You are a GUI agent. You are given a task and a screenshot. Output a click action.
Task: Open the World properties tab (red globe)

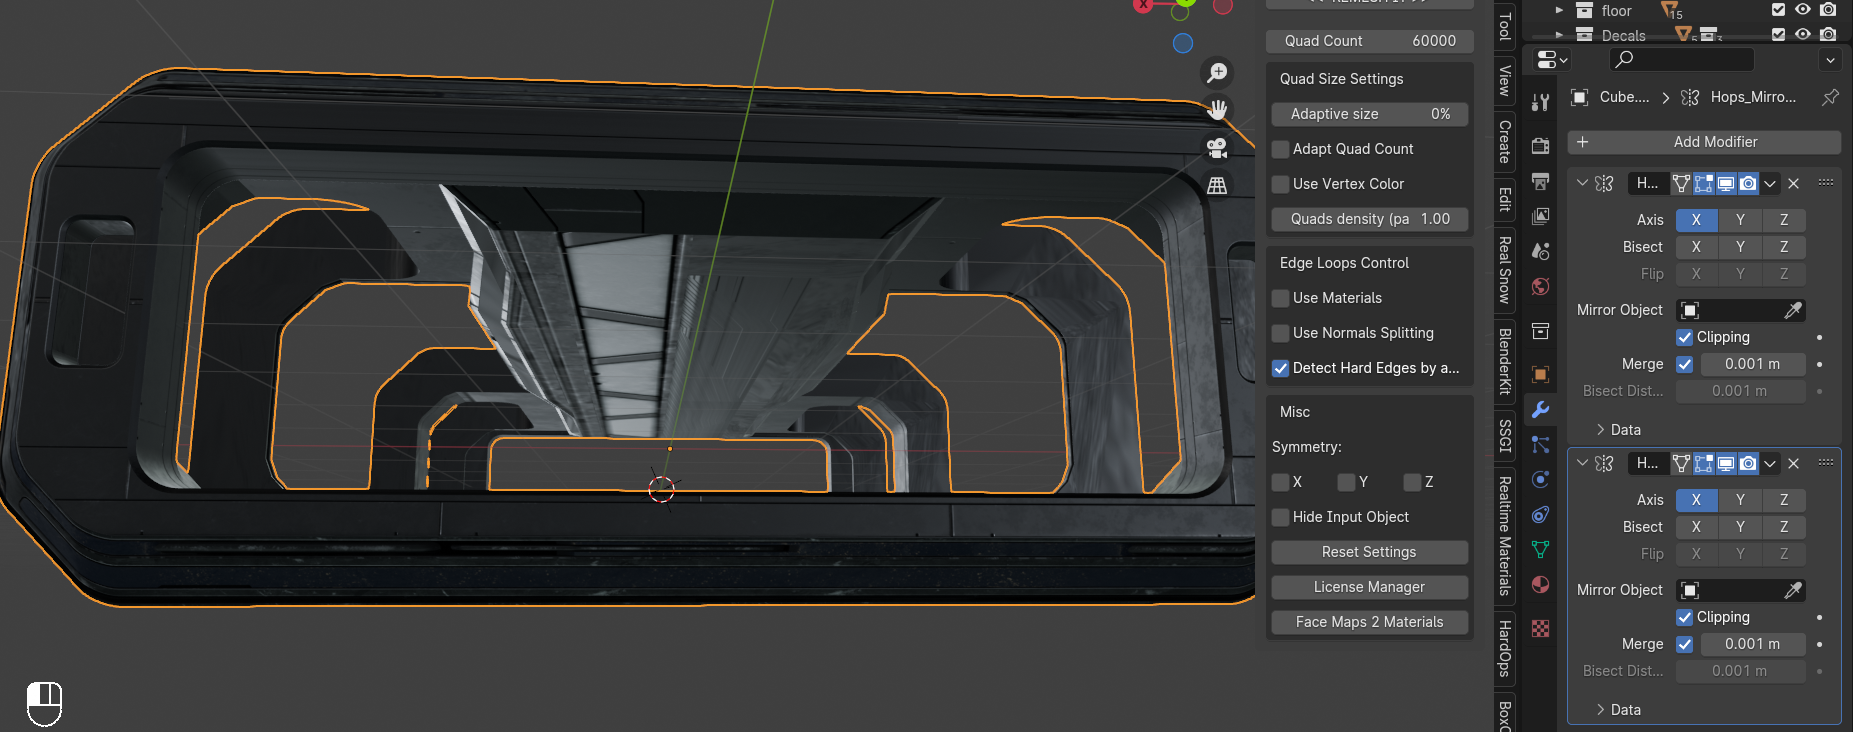click(1540, 287)
